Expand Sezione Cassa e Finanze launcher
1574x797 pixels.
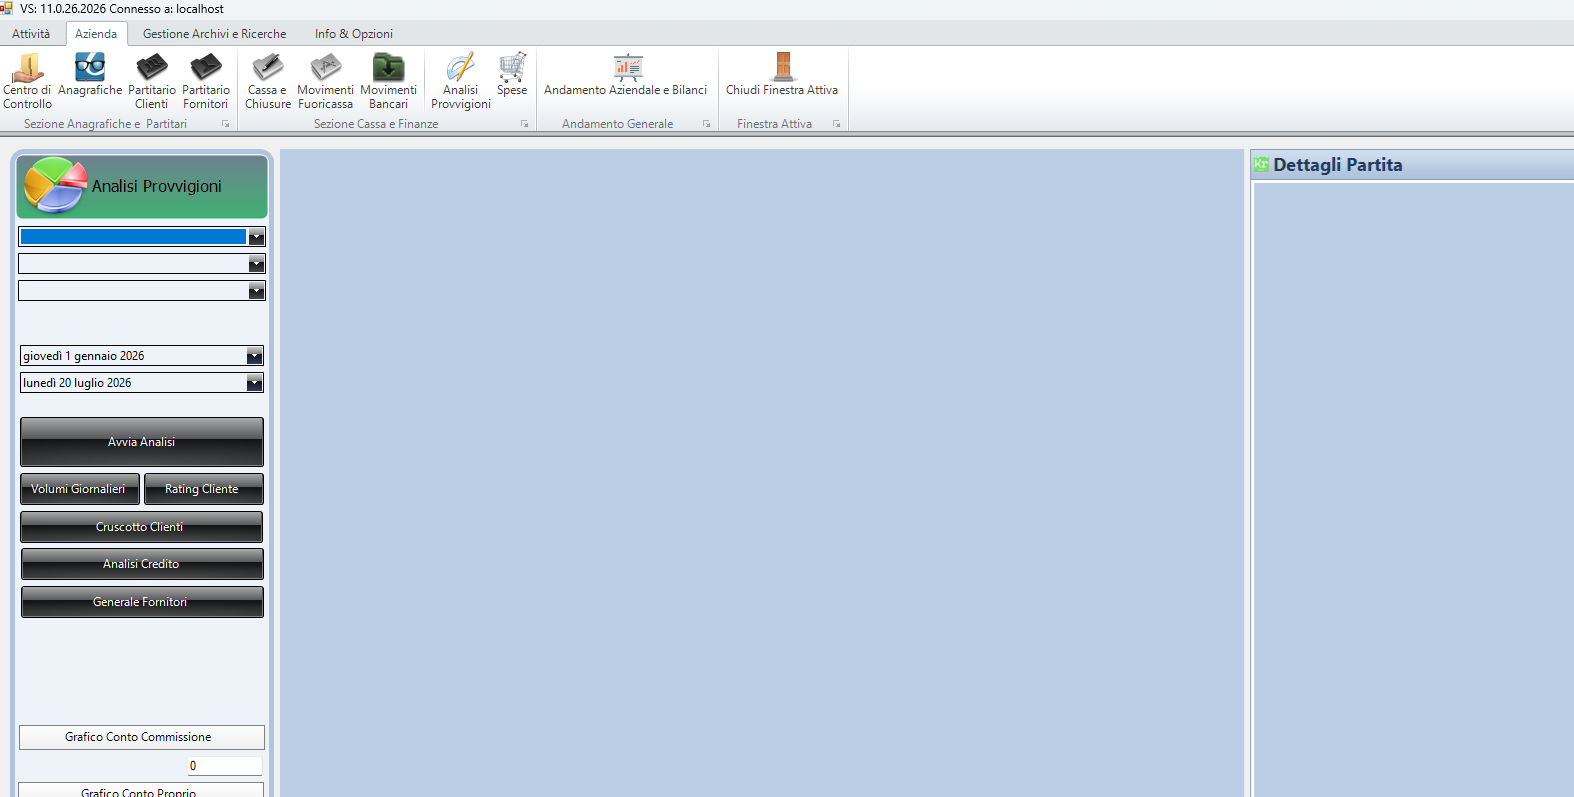(524, 124)
